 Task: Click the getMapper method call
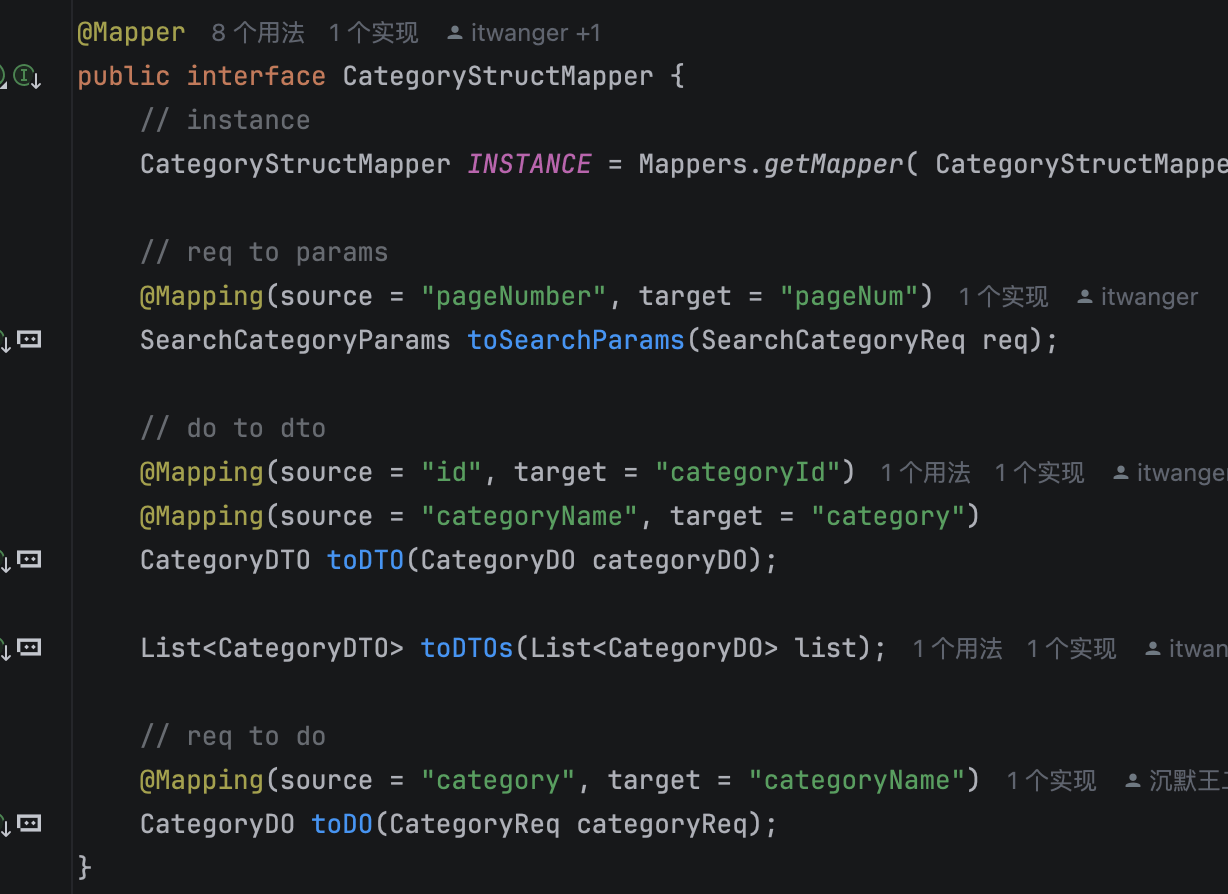pos(833,164)
